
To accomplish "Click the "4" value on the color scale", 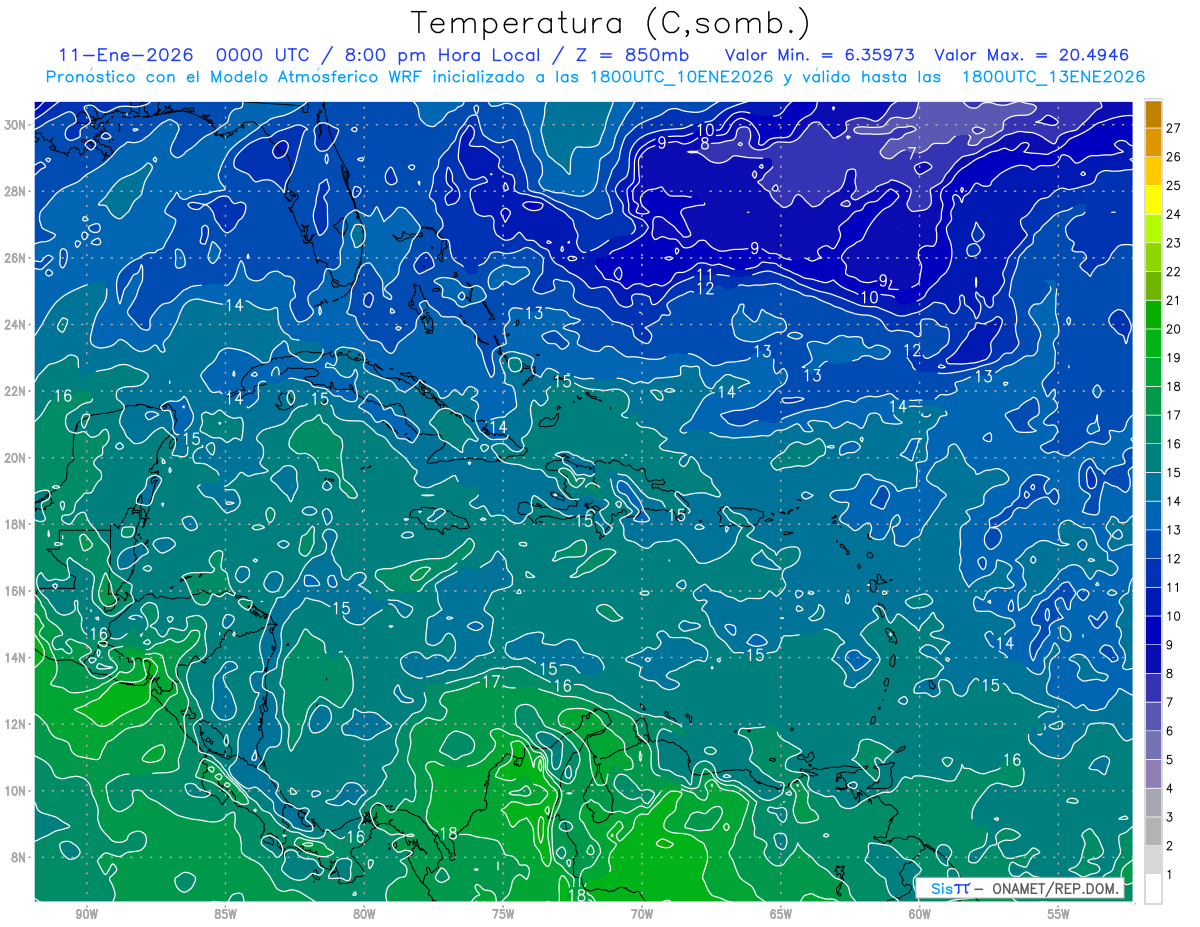I will point(1169,789).
